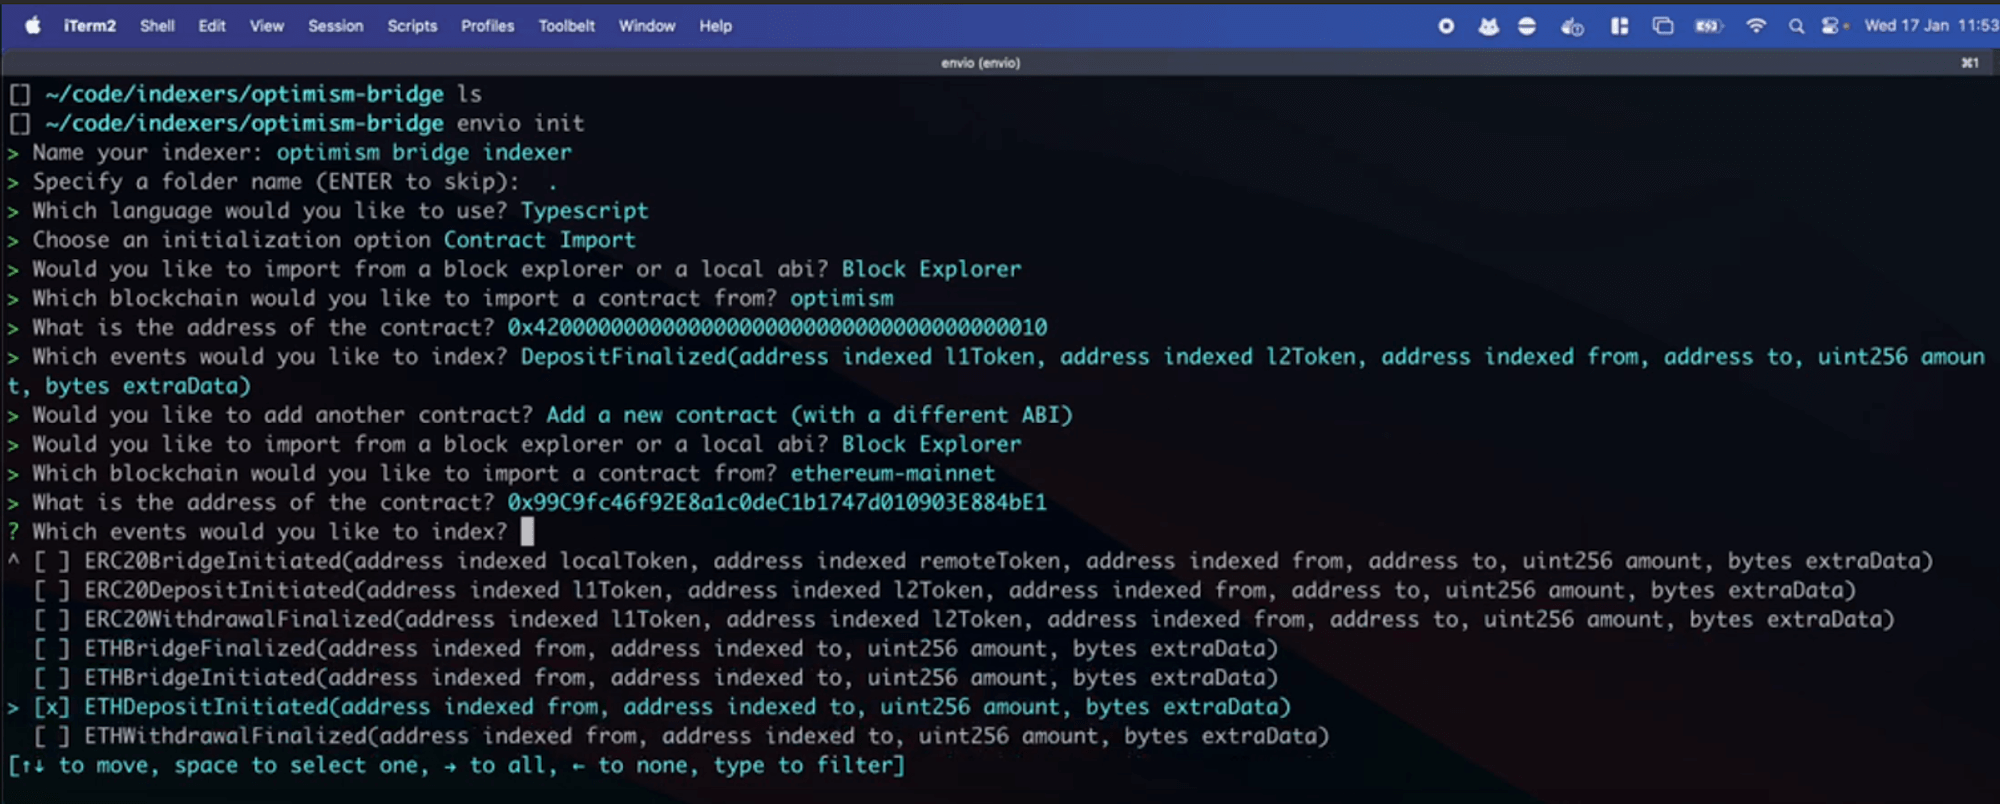
Task: Click prompt mark box beside 'ls' command
Action: click(20, 95)
